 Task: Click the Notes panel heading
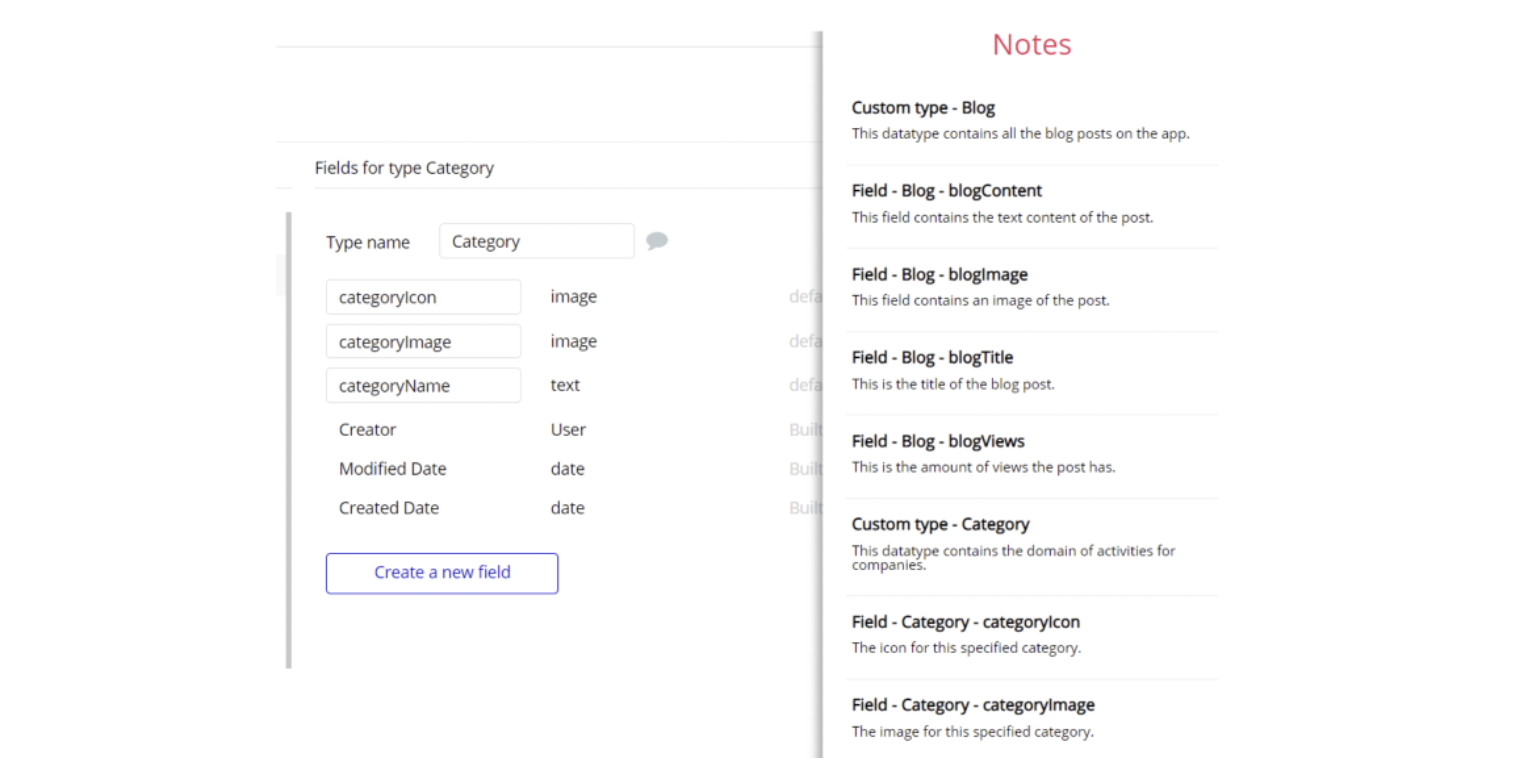pyautogui.click(x=1031, y=44)
